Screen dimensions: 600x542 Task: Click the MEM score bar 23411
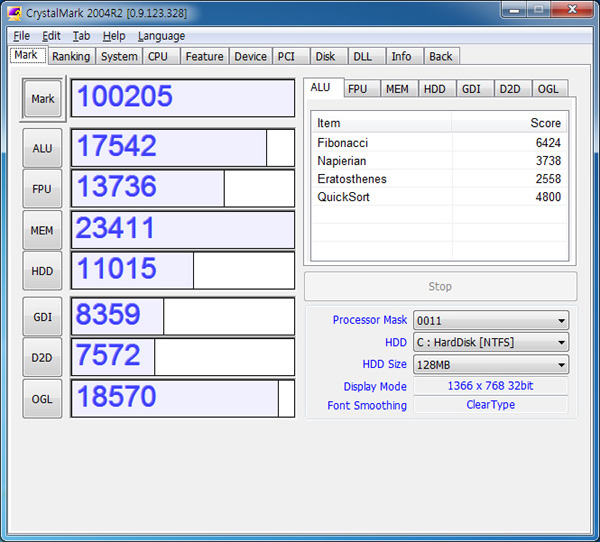click(183, 230)
